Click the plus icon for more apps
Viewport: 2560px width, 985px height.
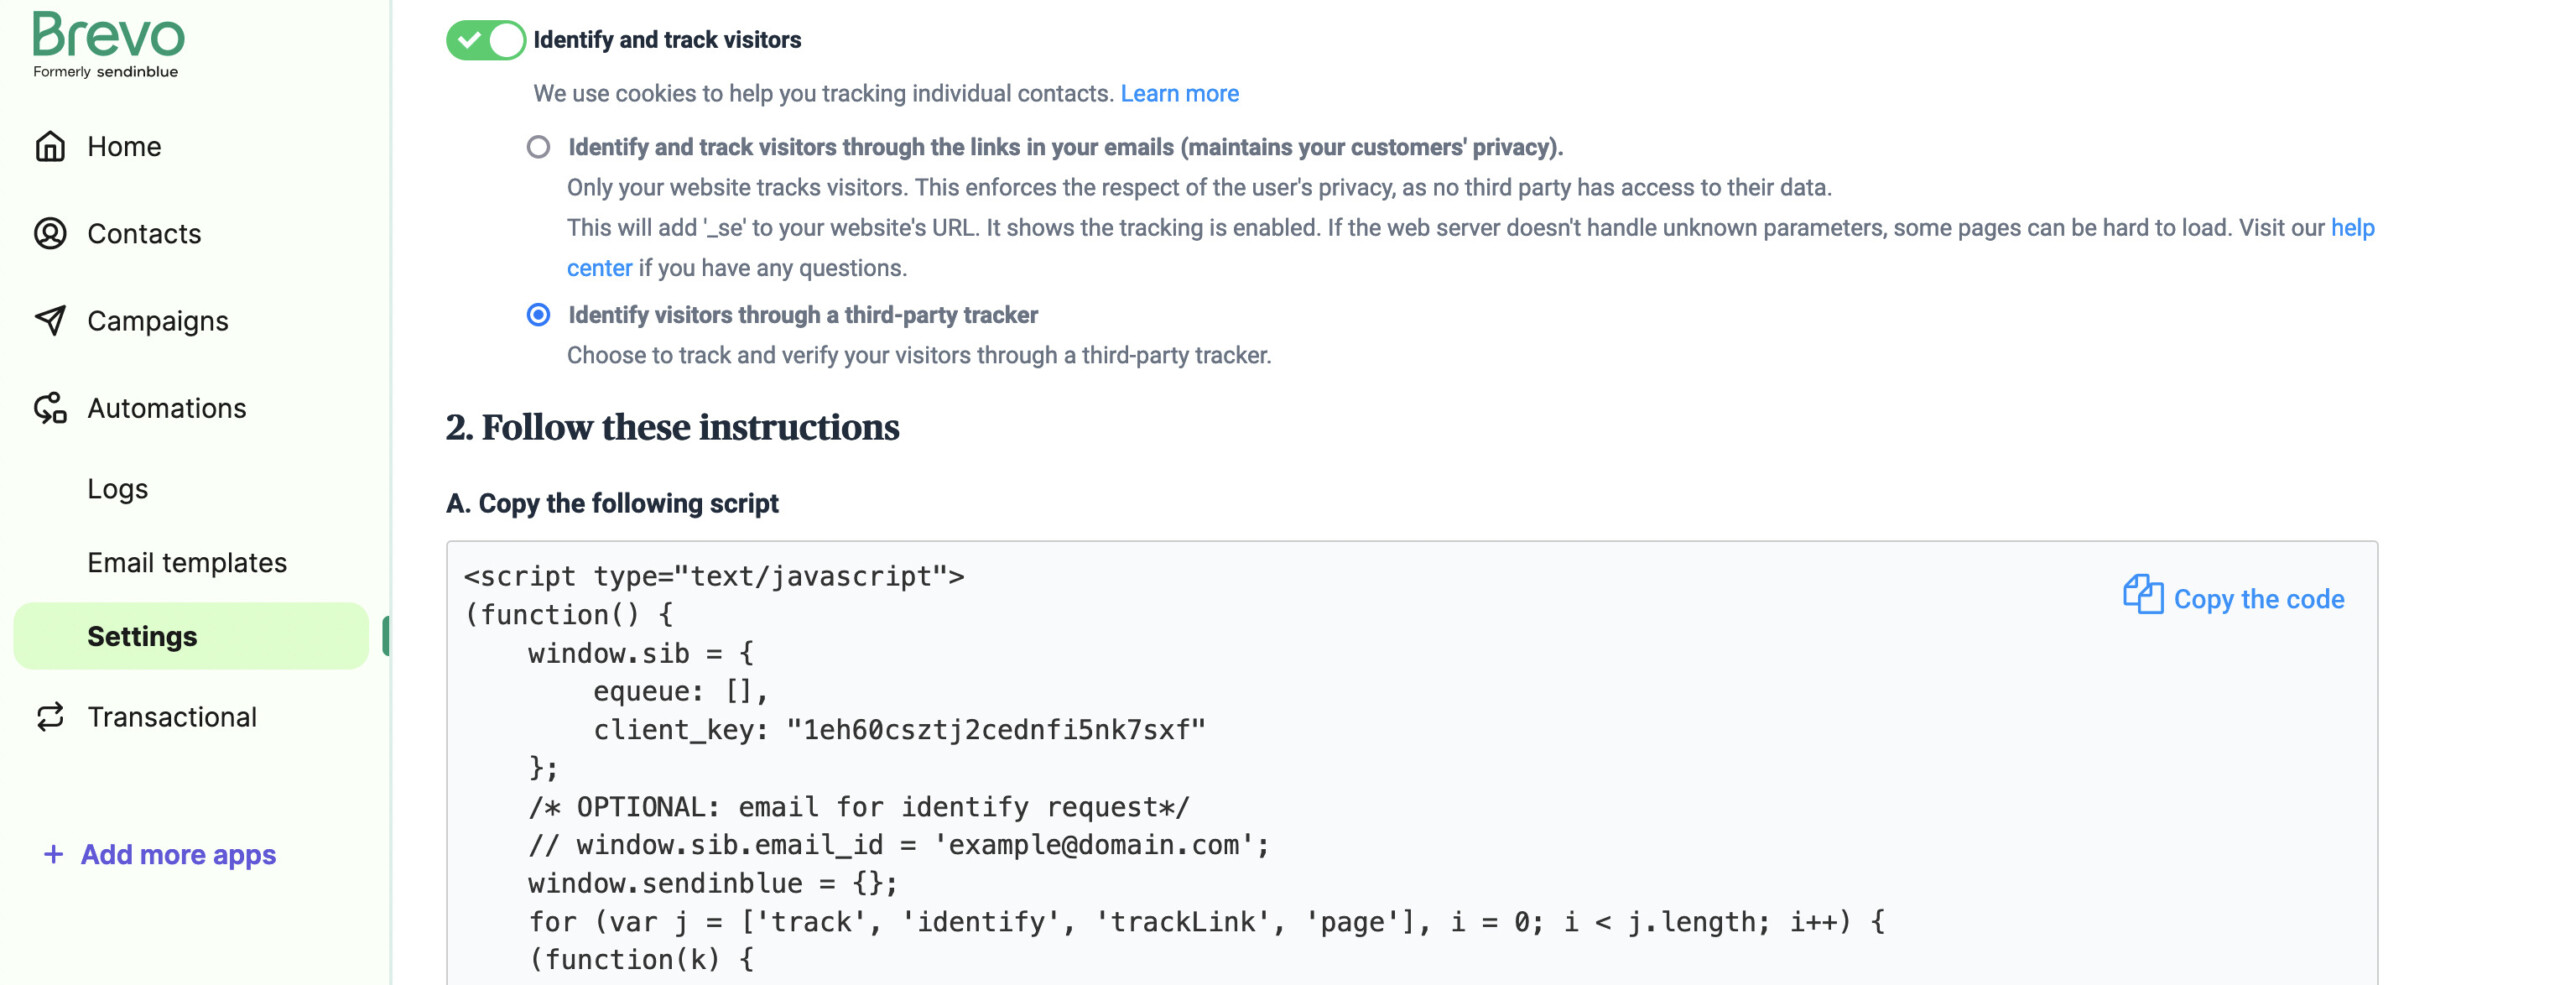click(53, 855)
